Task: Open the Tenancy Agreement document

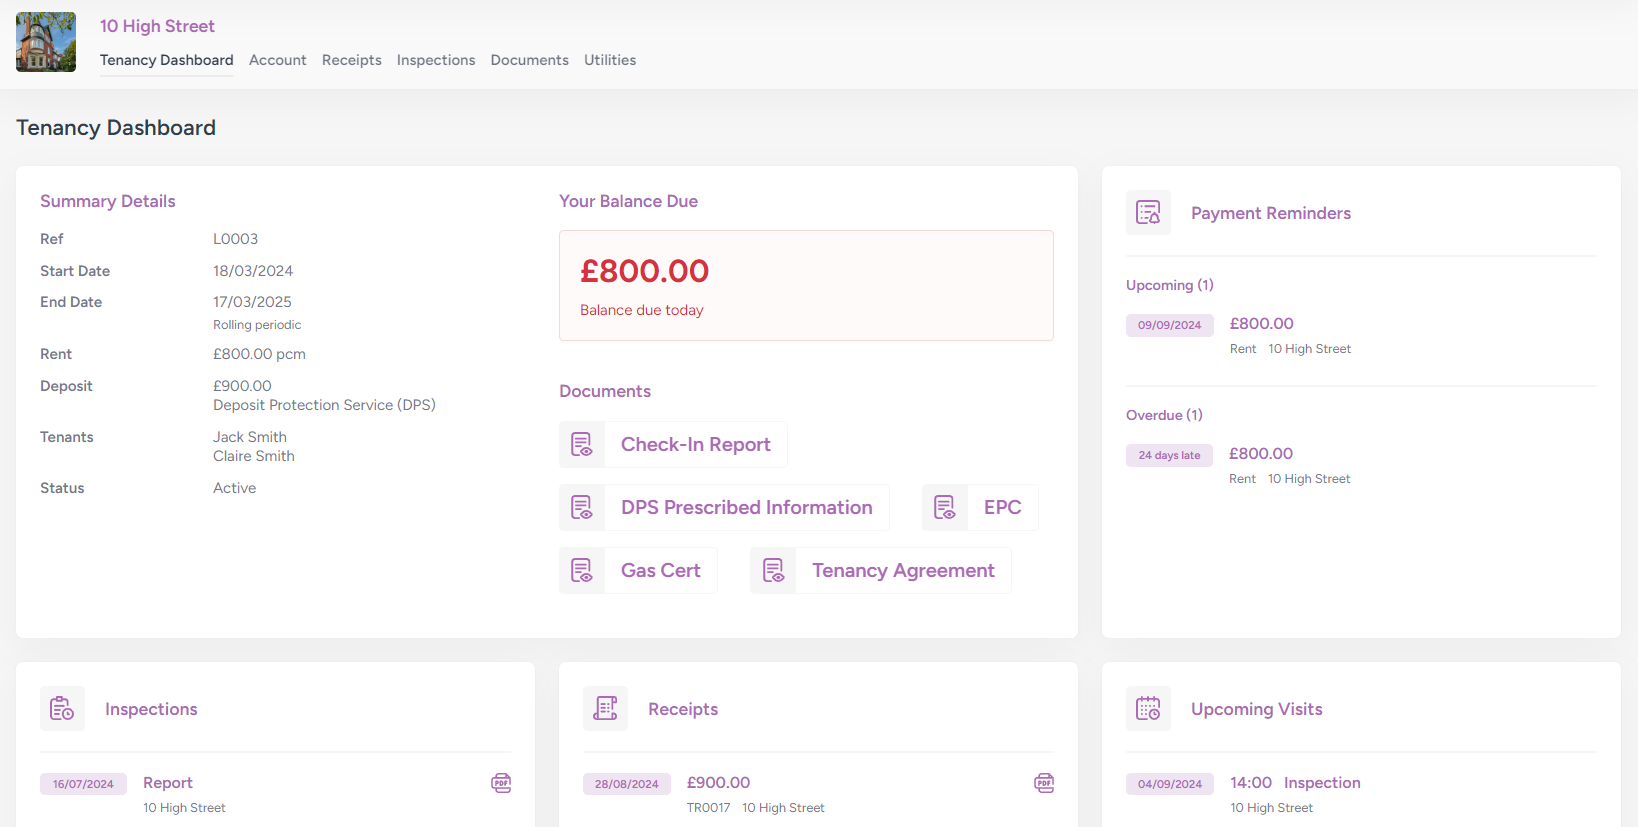Action: (902, 570)
